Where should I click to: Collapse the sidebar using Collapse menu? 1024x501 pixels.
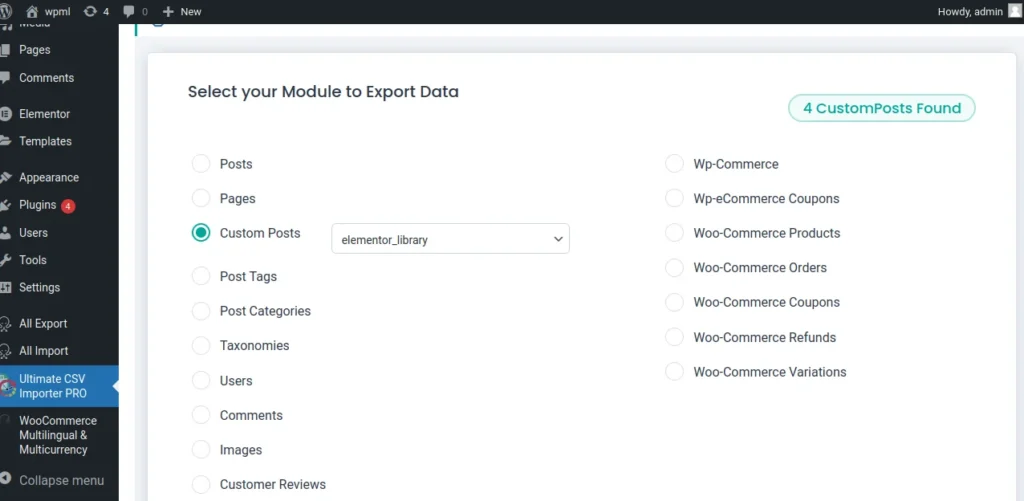pyautogui.click(x=60, y=480)
